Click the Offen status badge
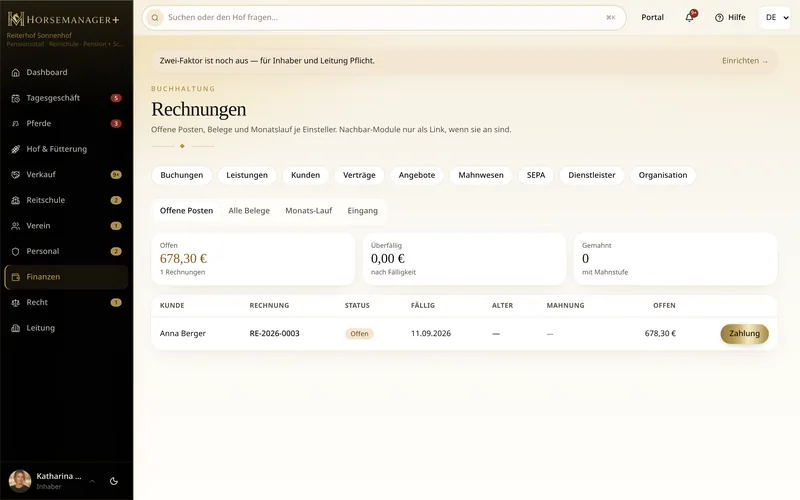The image size is (800, 500). point(359,334)
